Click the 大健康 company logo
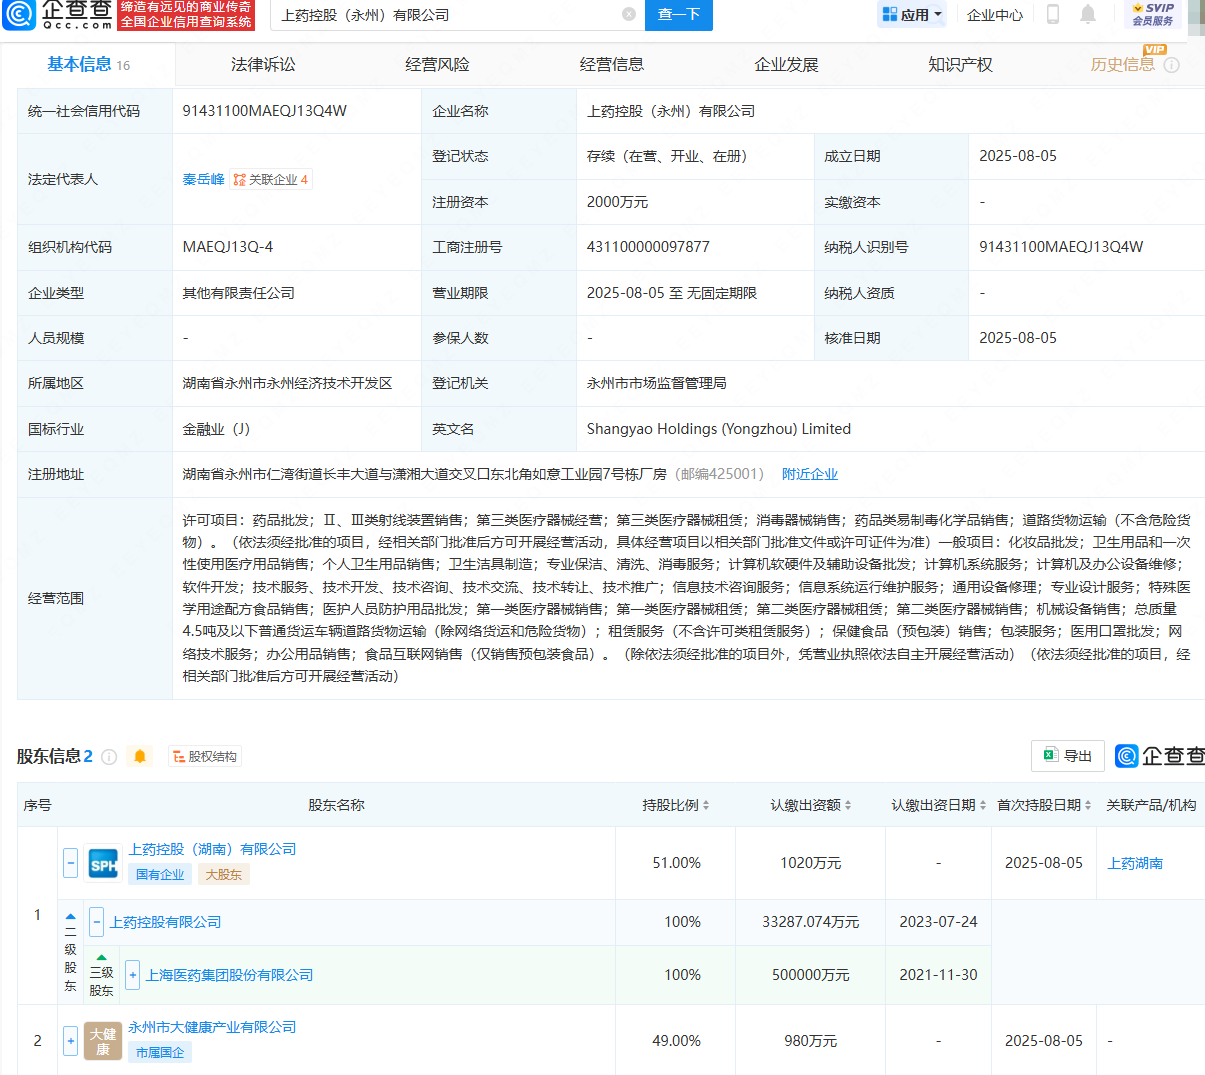Viewport: 1205px width, 1075px height. click(103, 1041)
